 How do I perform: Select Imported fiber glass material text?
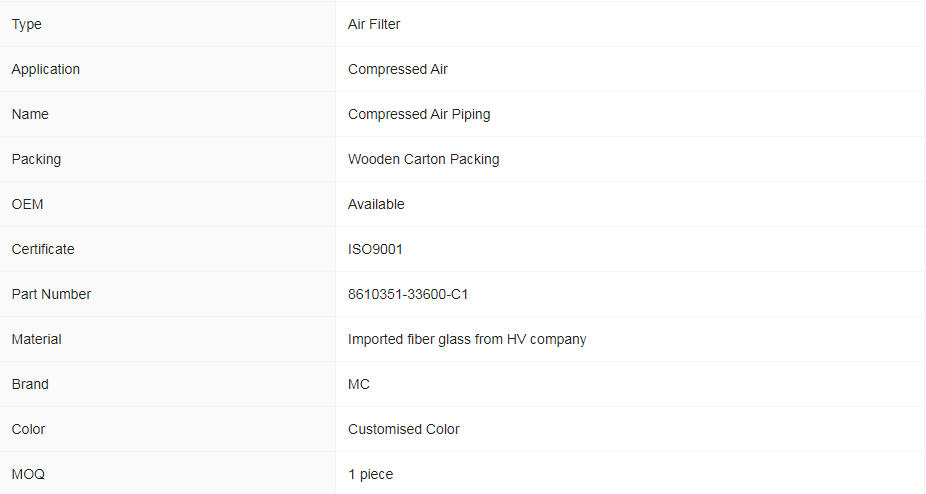467,339
